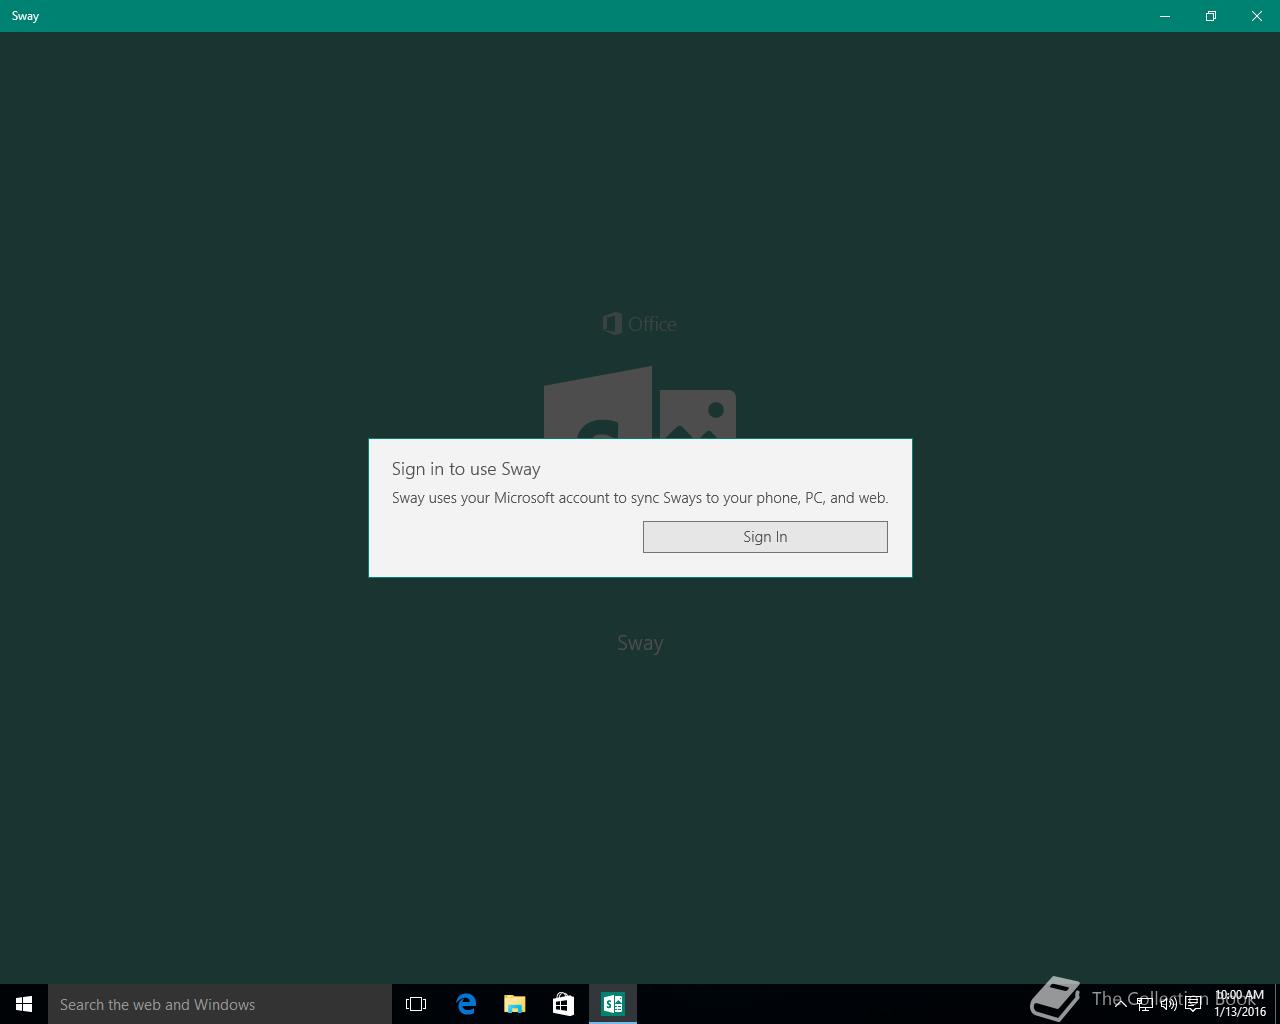Open the Action Center notifications icon
Screen dimensions: 1280x1024
pos(1193,1004)
